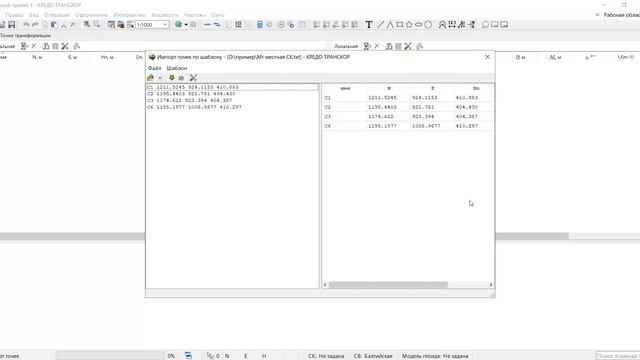Click the Undo arrow in main toolbar
Image resolution: width=640 pixels, height=360 pixels.
click(x=26, y=24)
